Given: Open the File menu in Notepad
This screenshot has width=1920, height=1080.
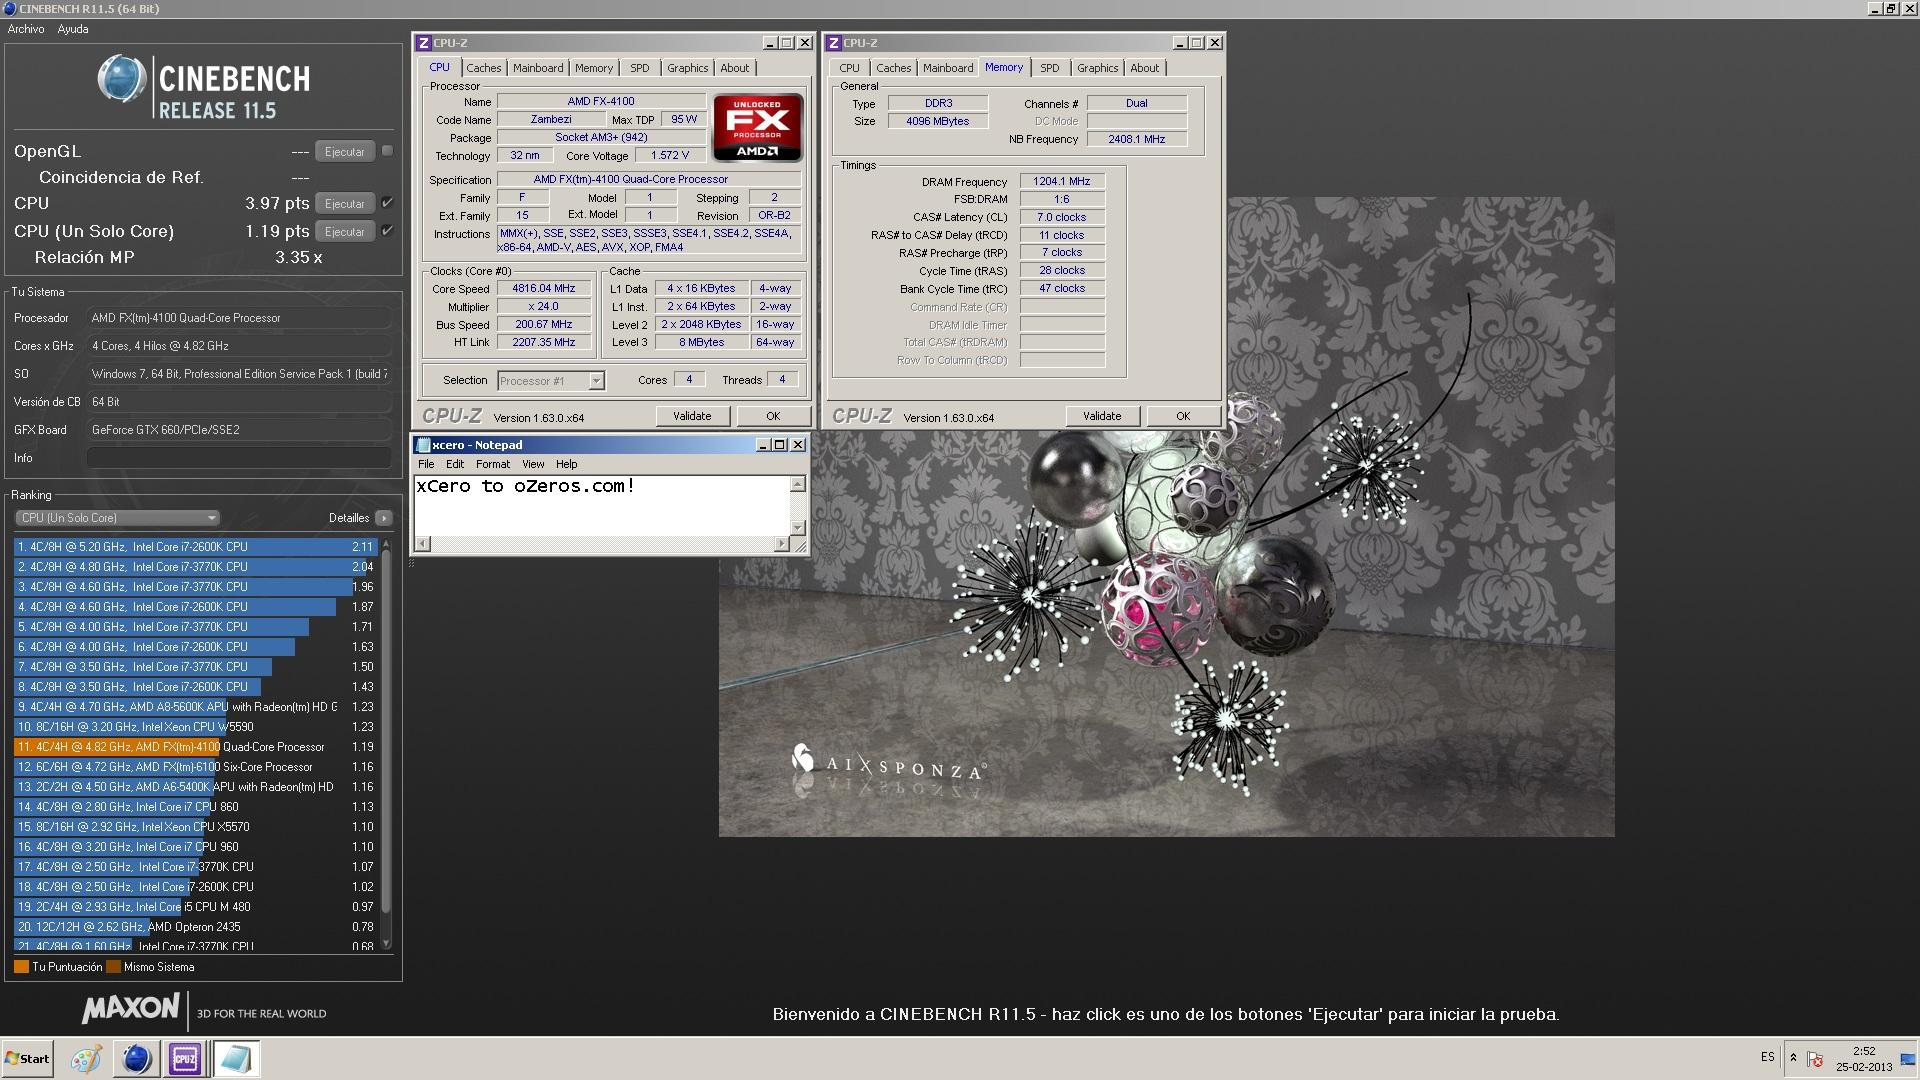Looking at the screenshot, I should [426, 464].
